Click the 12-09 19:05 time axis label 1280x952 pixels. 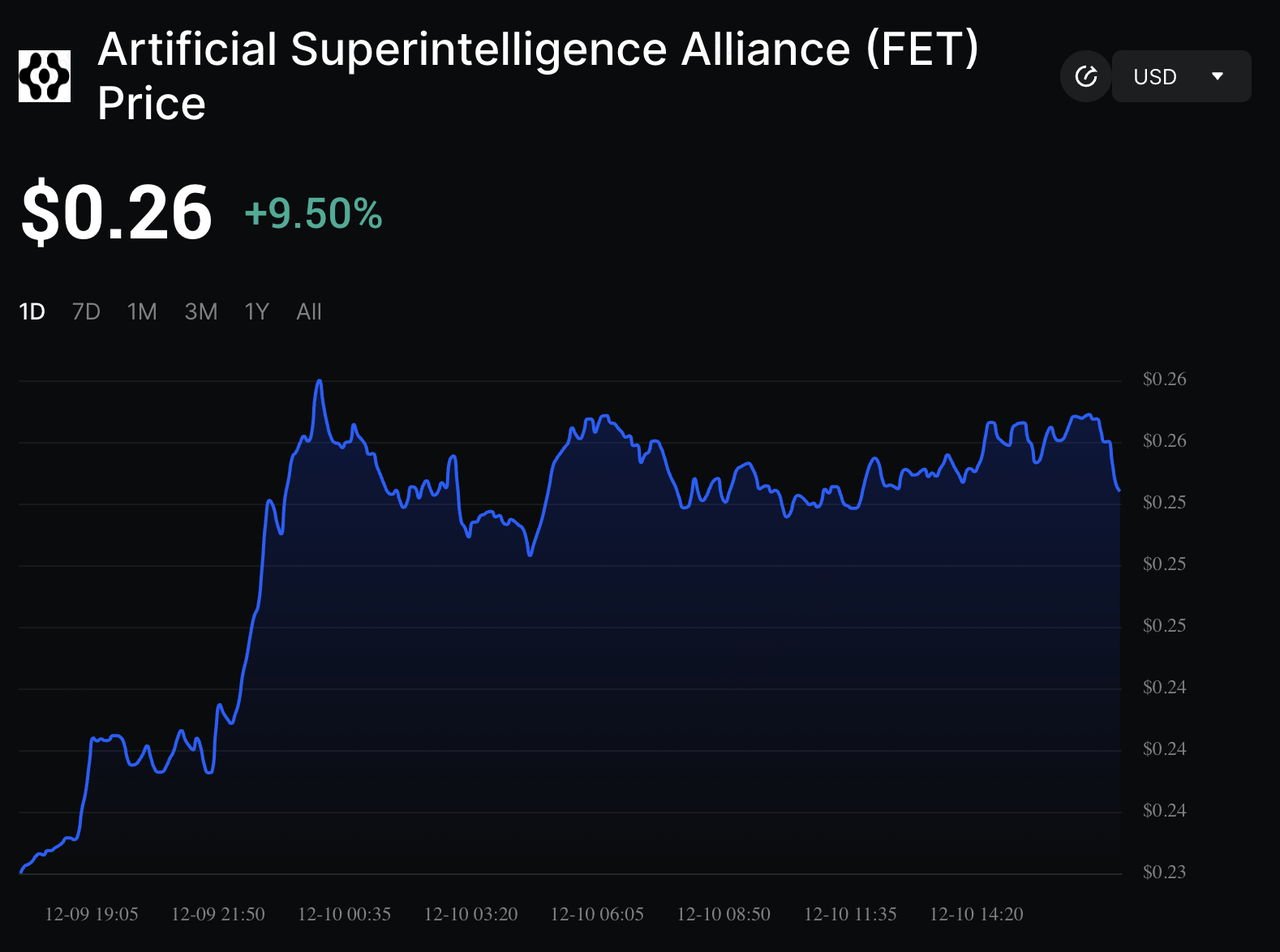click(x=92, y=914)
